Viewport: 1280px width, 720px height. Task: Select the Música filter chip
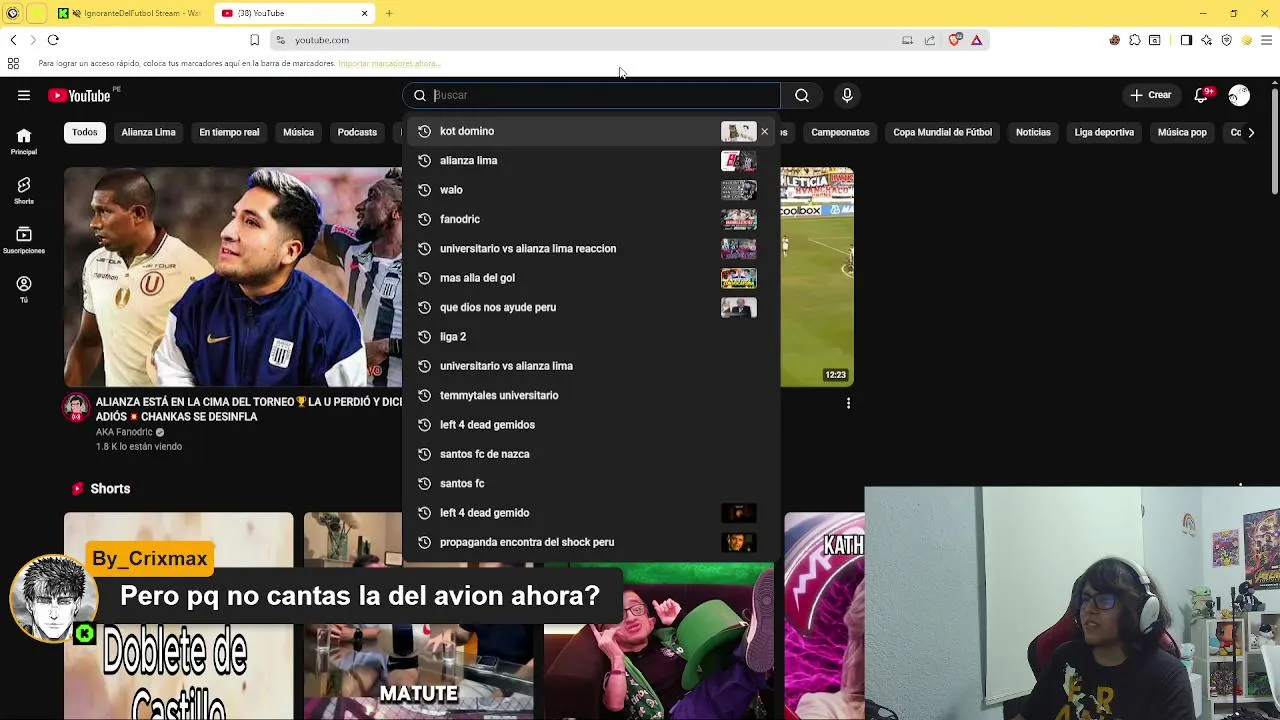point(298,132)
